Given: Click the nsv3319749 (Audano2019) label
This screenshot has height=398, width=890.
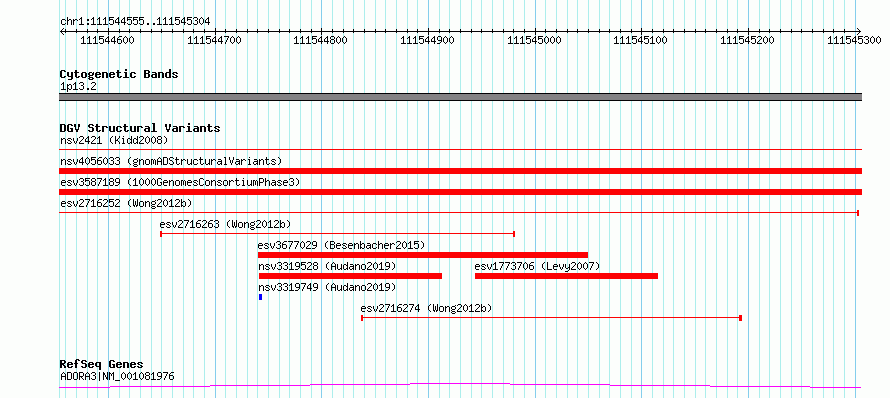Looking at the screenshot, I should pos(328,287).
